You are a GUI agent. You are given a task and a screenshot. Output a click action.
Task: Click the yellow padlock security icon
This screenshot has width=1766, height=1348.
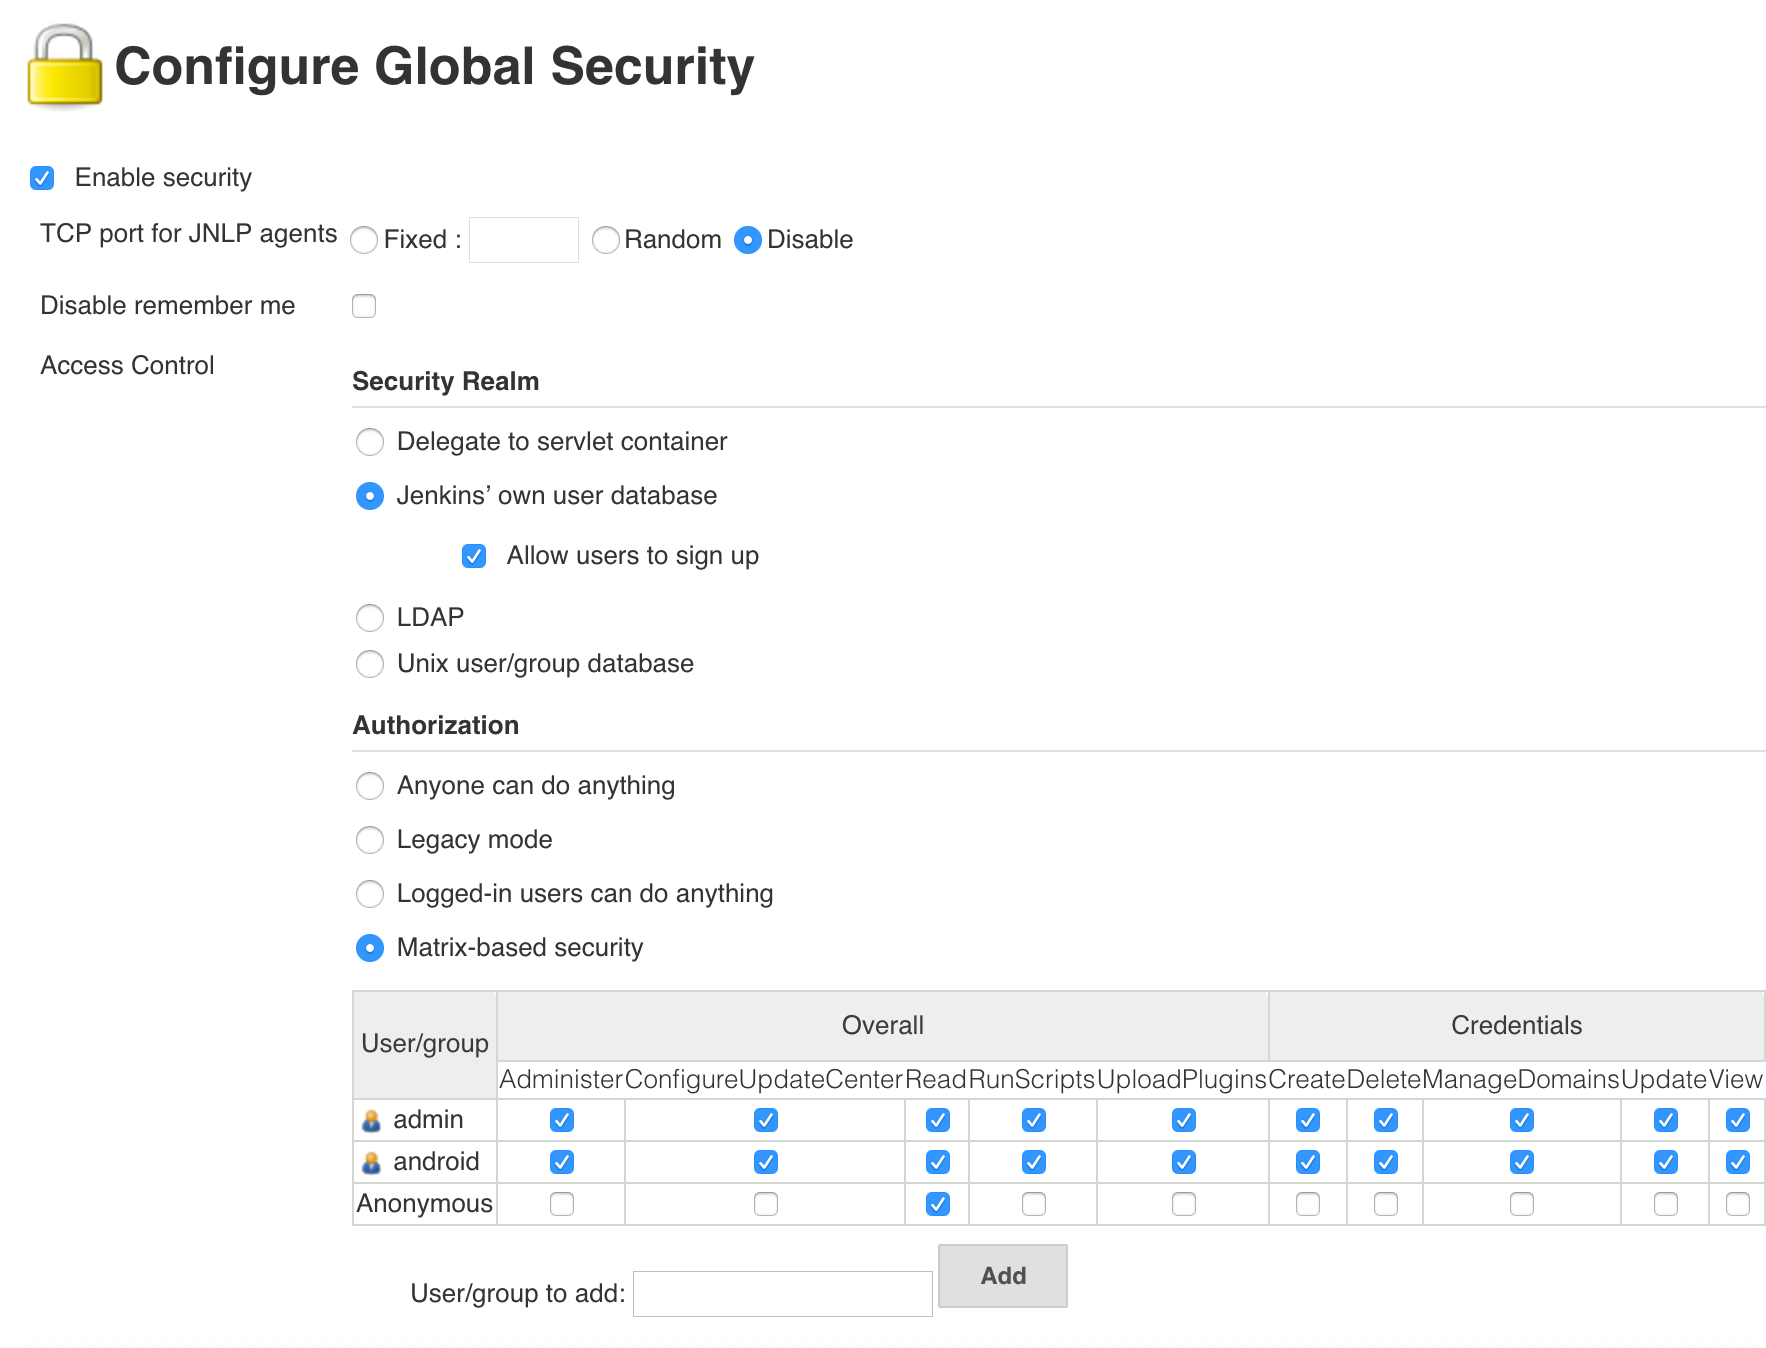64,66
